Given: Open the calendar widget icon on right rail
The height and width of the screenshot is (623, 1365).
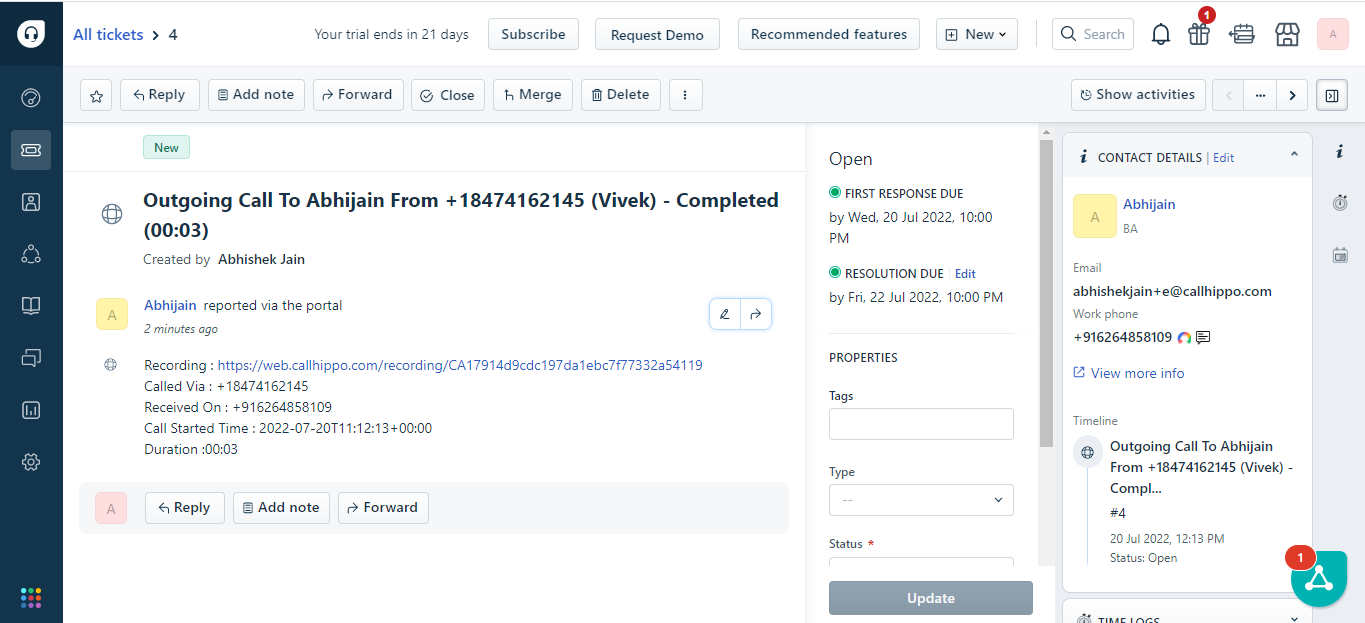Looking at the screenshot, I should pos(1340,255).
